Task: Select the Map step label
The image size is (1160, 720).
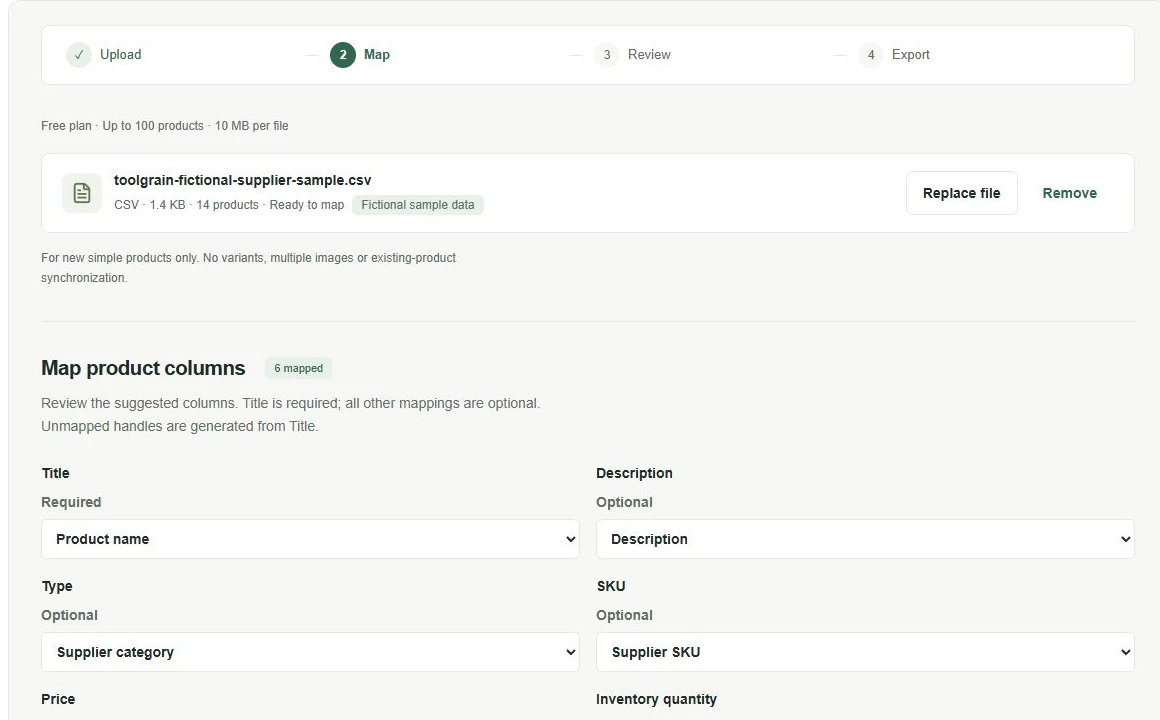Action: click(x=377, y=55)
